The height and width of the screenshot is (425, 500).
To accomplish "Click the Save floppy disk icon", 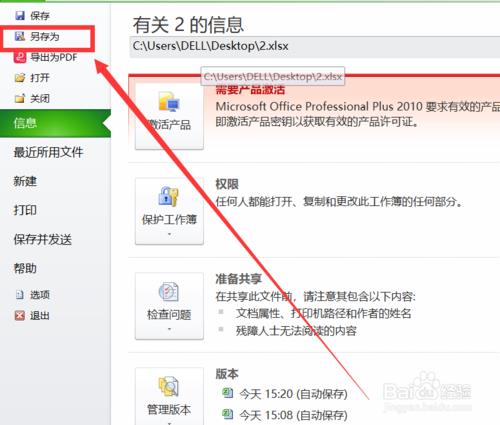I will (x=20, y=15).
